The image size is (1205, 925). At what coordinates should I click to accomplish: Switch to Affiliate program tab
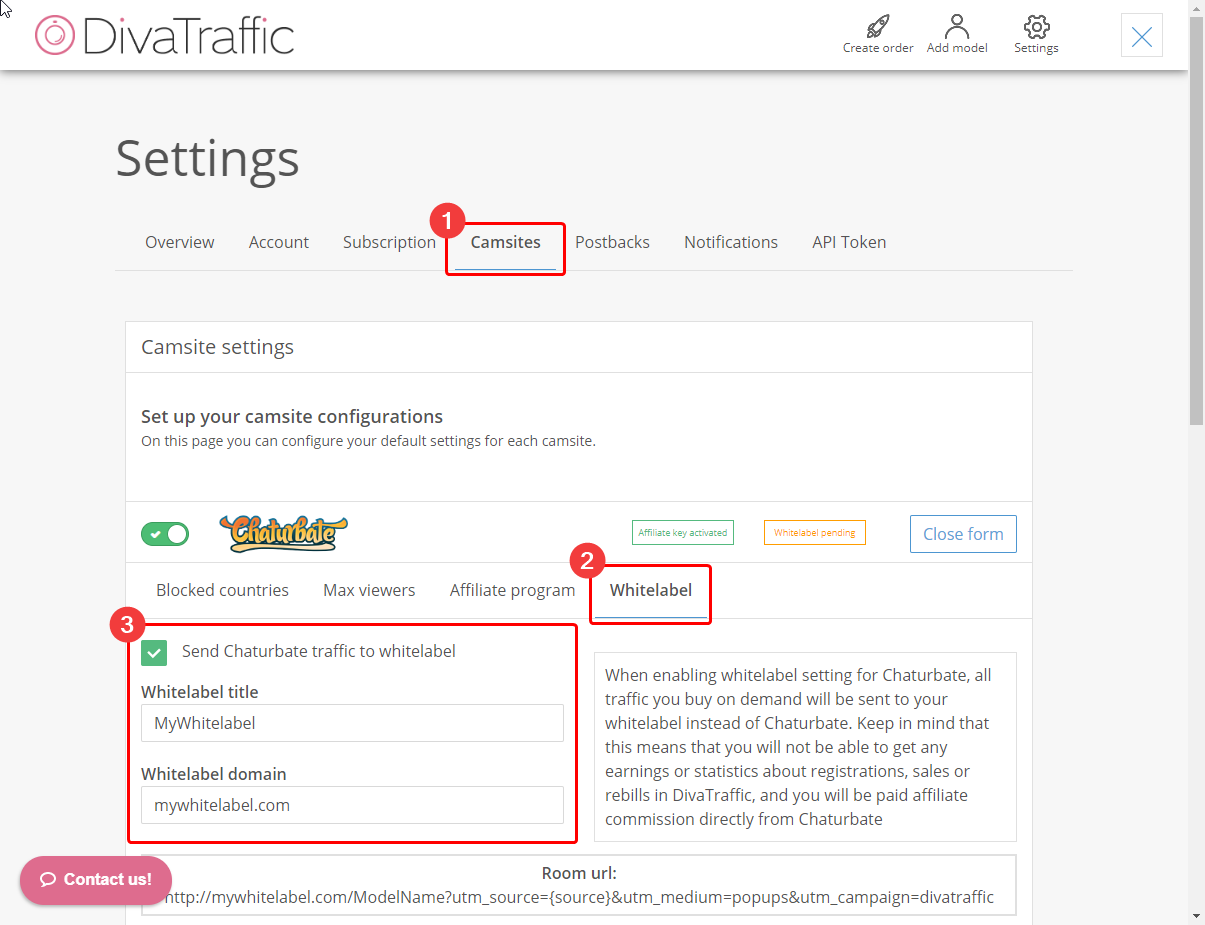pos(512,590)
